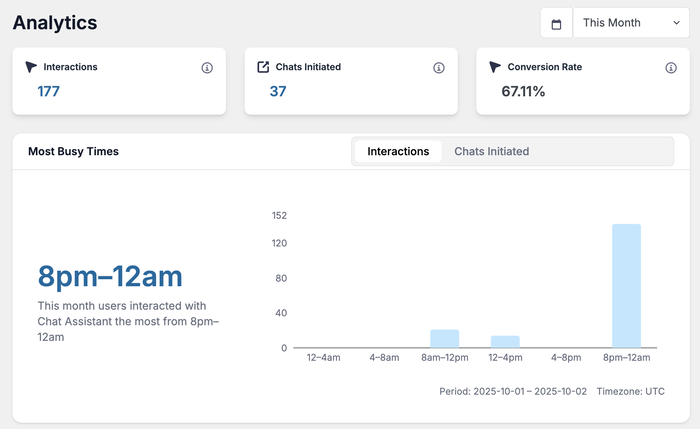
Task: Click the 67.11% conversion rate value
Action: point(523,91)
